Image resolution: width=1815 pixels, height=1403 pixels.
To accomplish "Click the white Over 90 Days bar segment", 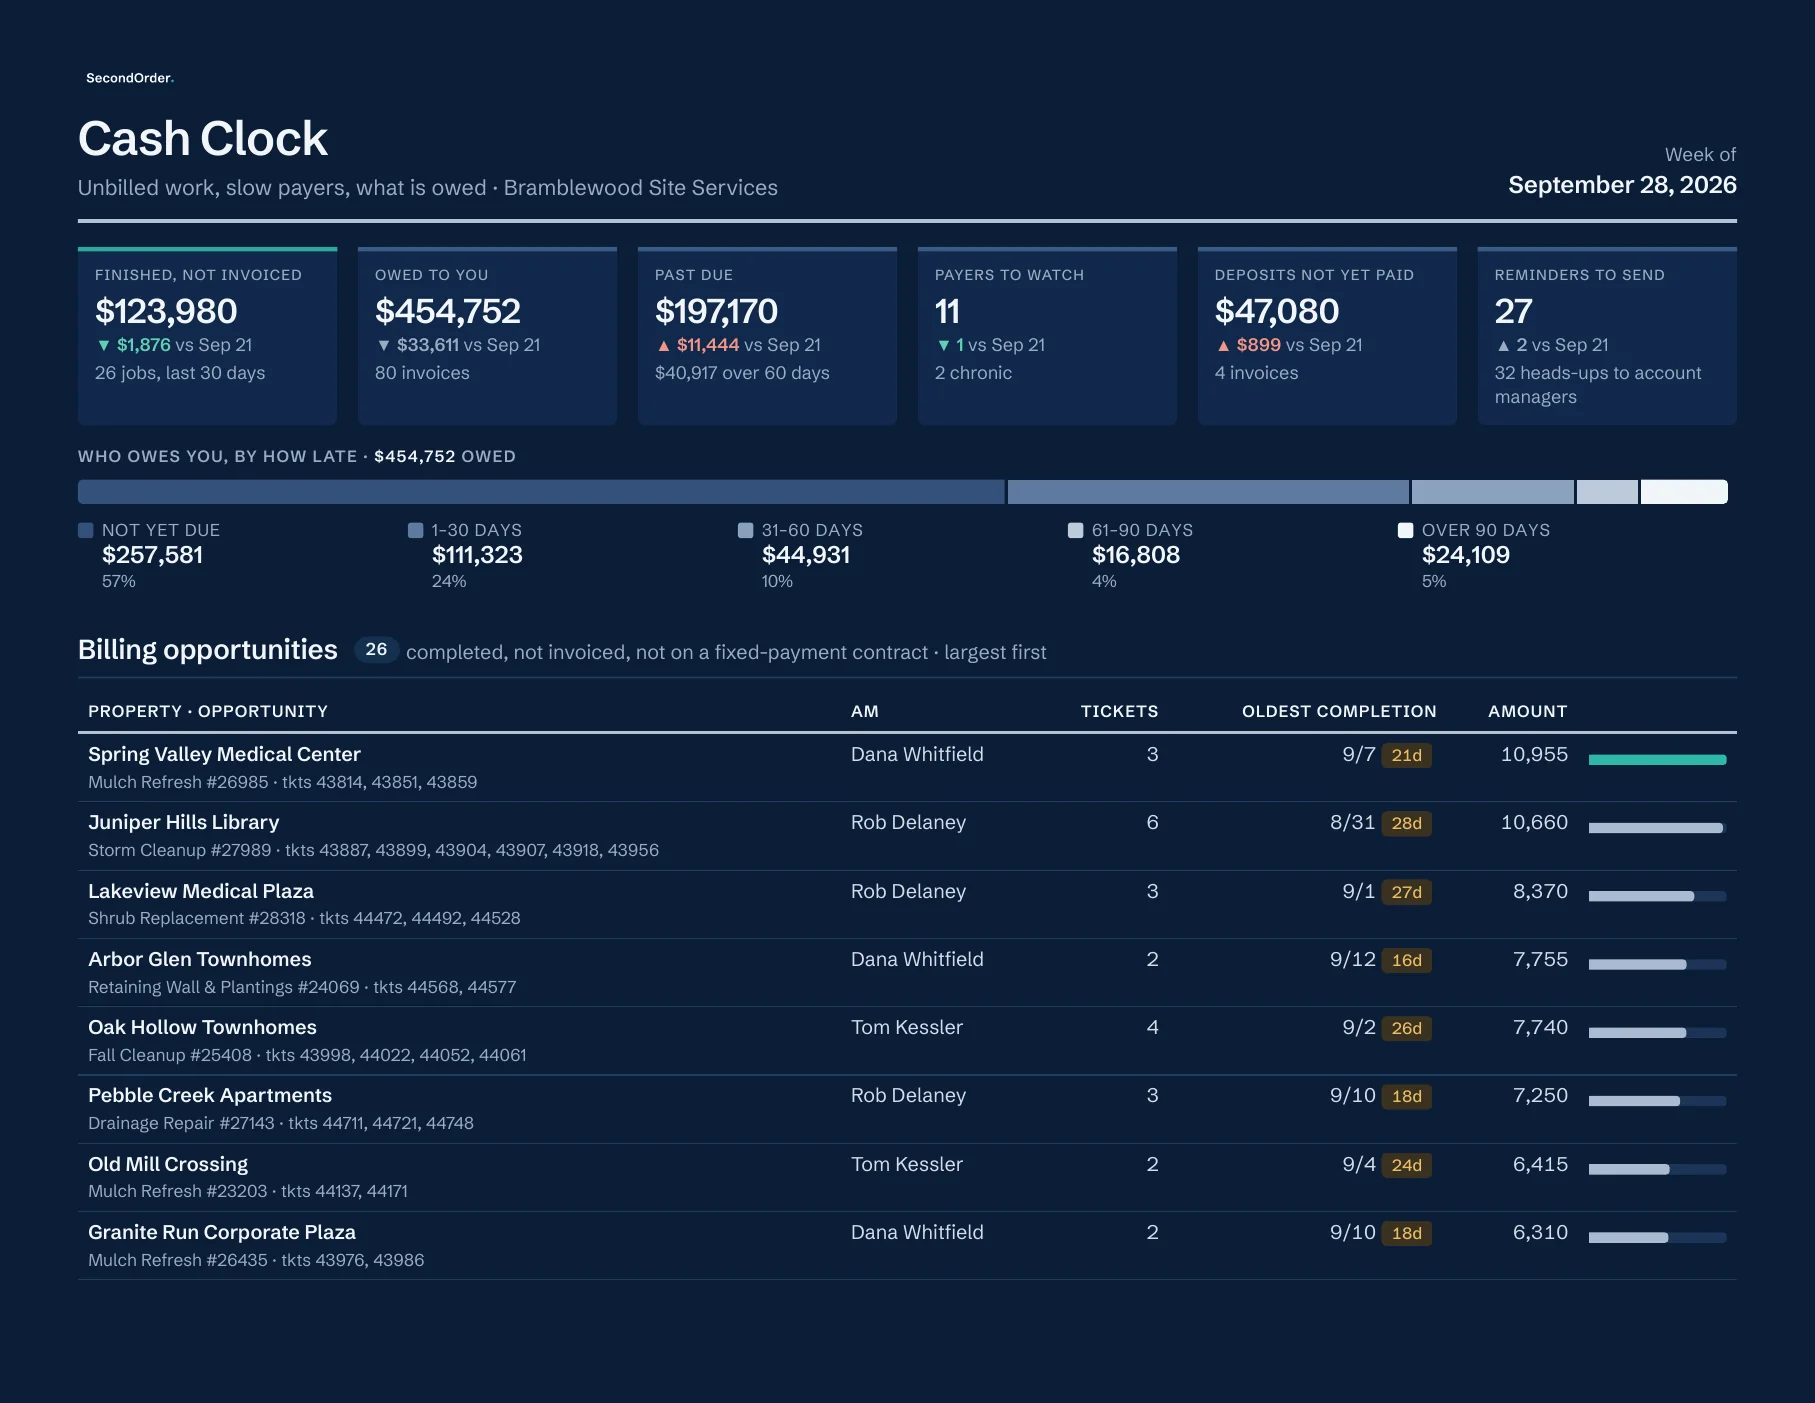I will point(1684,492).
